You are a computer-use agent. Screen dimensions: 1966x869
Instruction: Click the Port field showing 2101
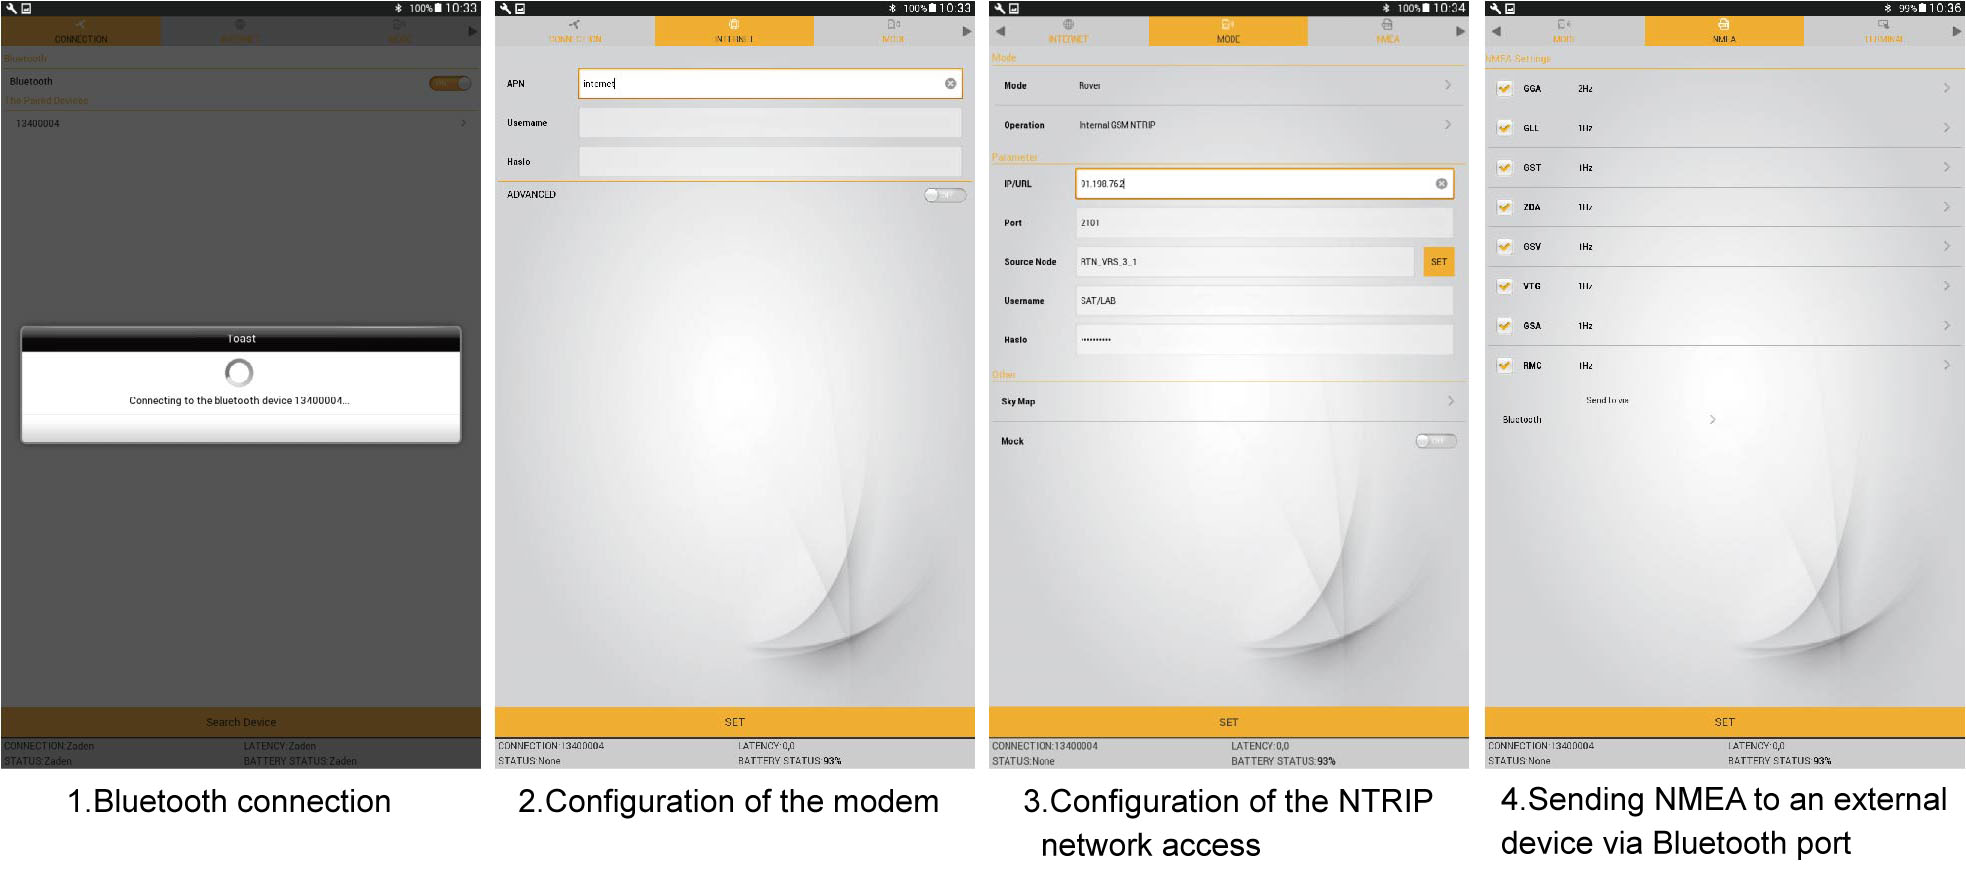coord(1264,222)
